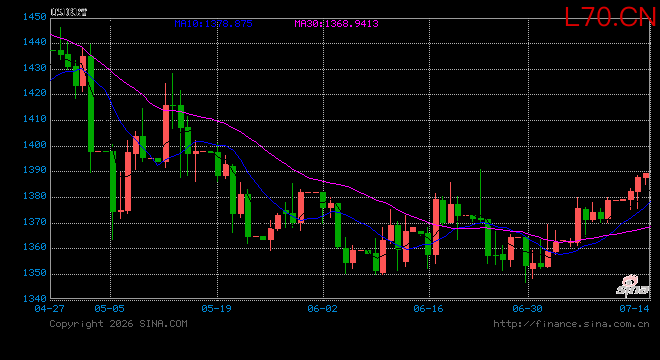Select the 1360 price axis label
660x360 pixels.
(35, 247)
